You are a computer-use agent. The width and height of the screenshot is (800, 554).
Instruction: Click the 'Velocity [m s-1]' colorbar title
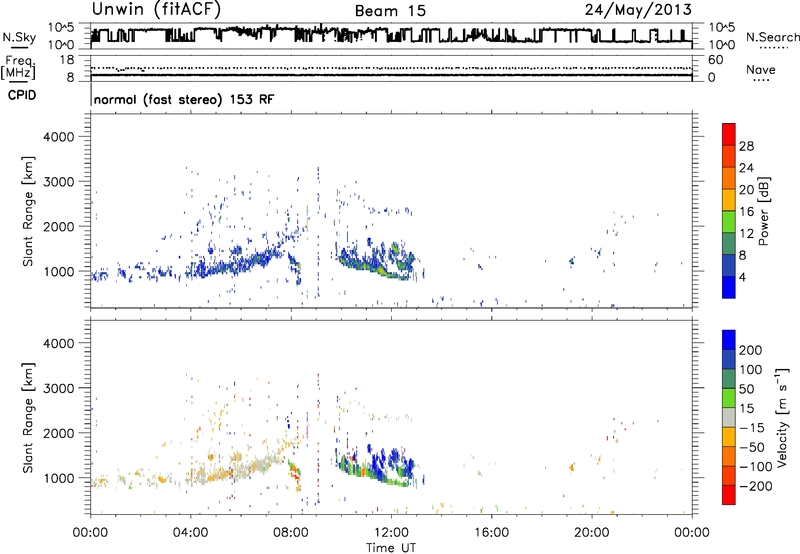783,417
